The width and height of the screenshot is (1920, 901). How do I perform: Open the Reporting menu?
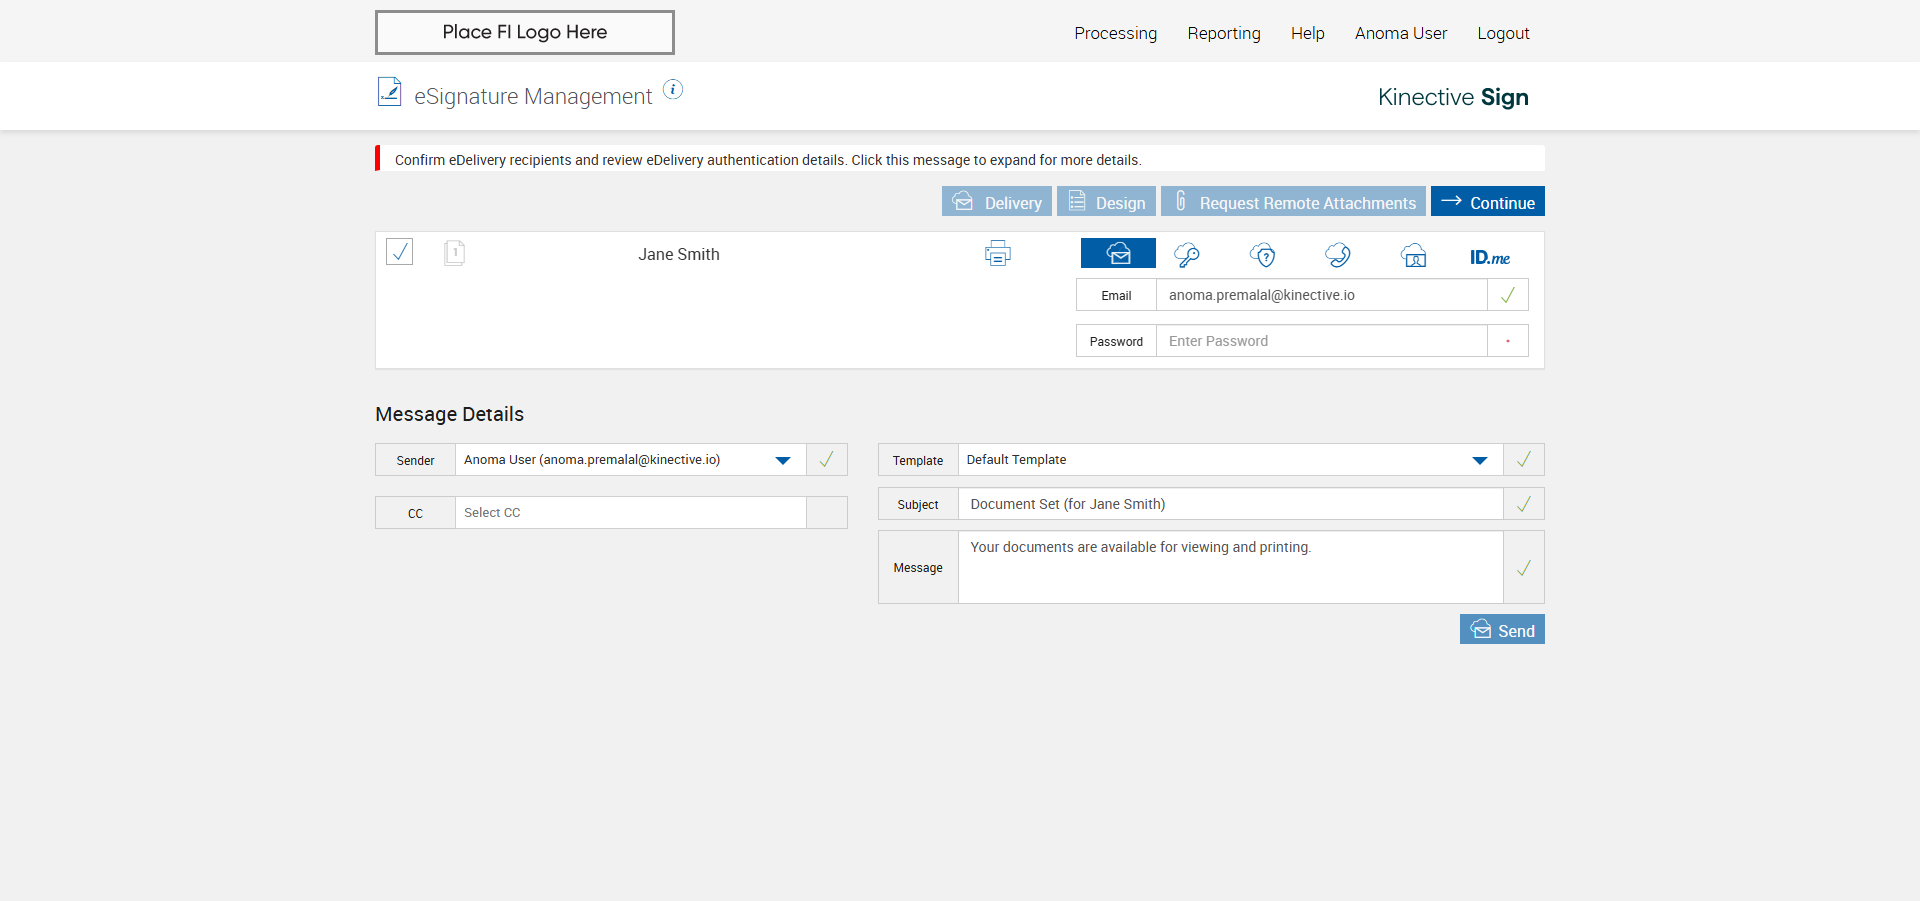1223,33
